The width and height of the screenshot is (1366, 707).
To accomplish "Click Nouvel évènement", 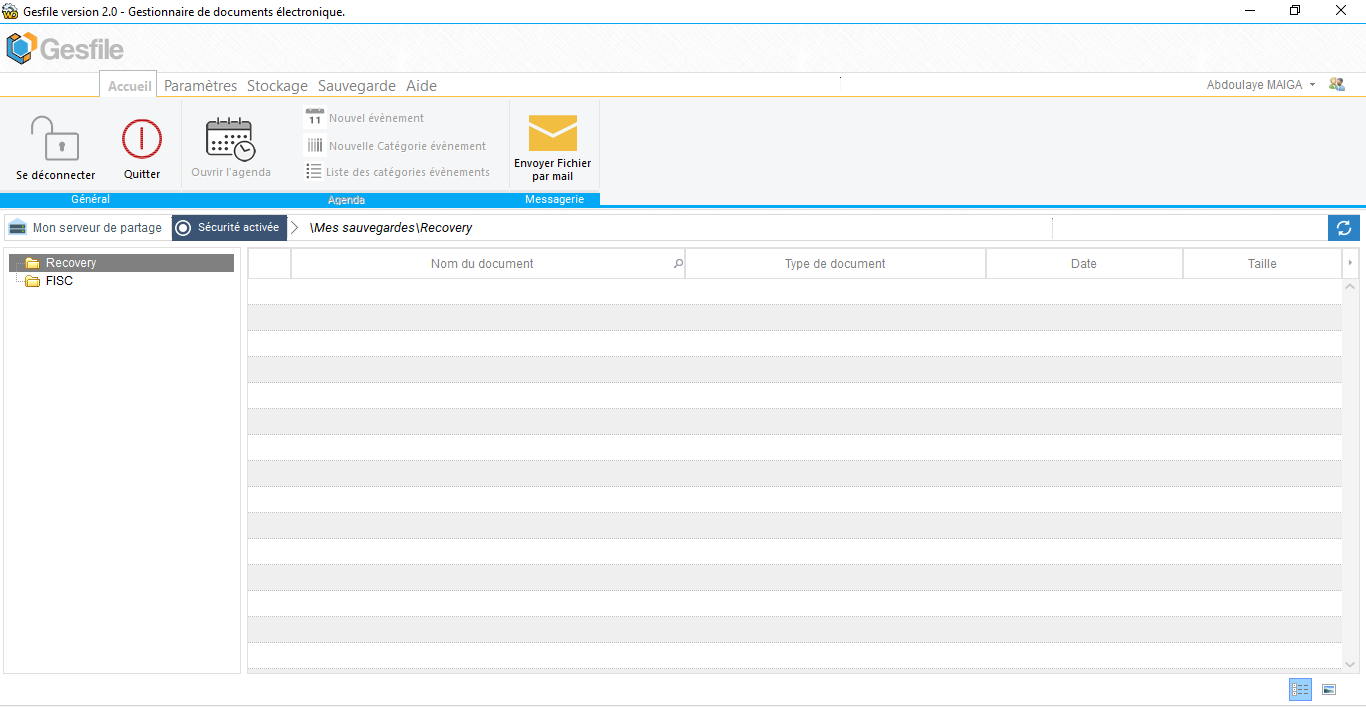I will (376, 118).
